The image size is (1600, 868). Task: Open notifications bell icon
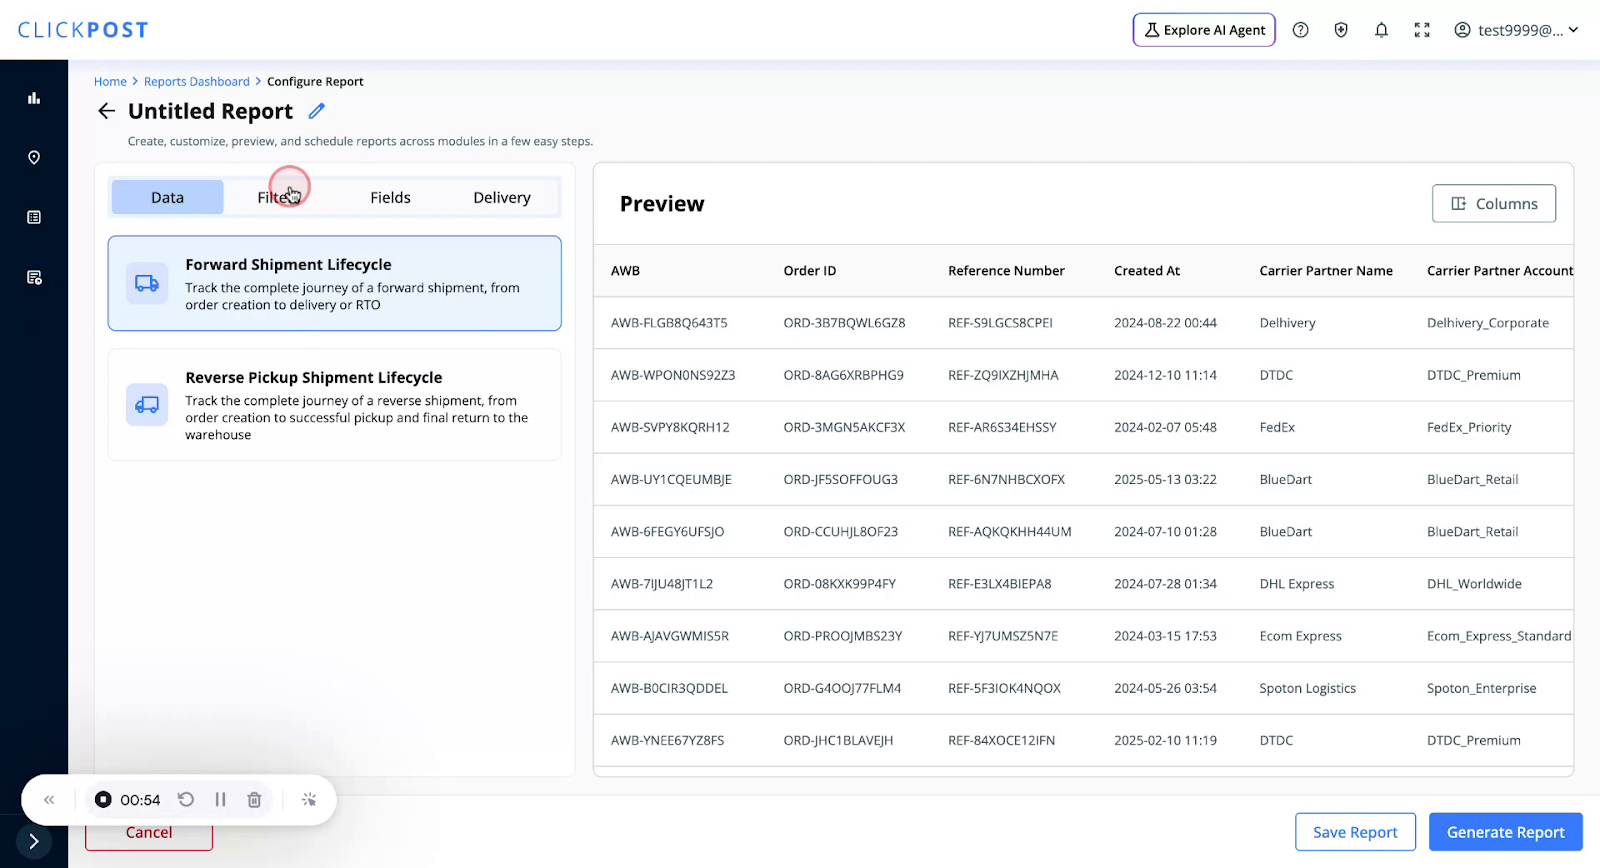tap(1381, 30)
